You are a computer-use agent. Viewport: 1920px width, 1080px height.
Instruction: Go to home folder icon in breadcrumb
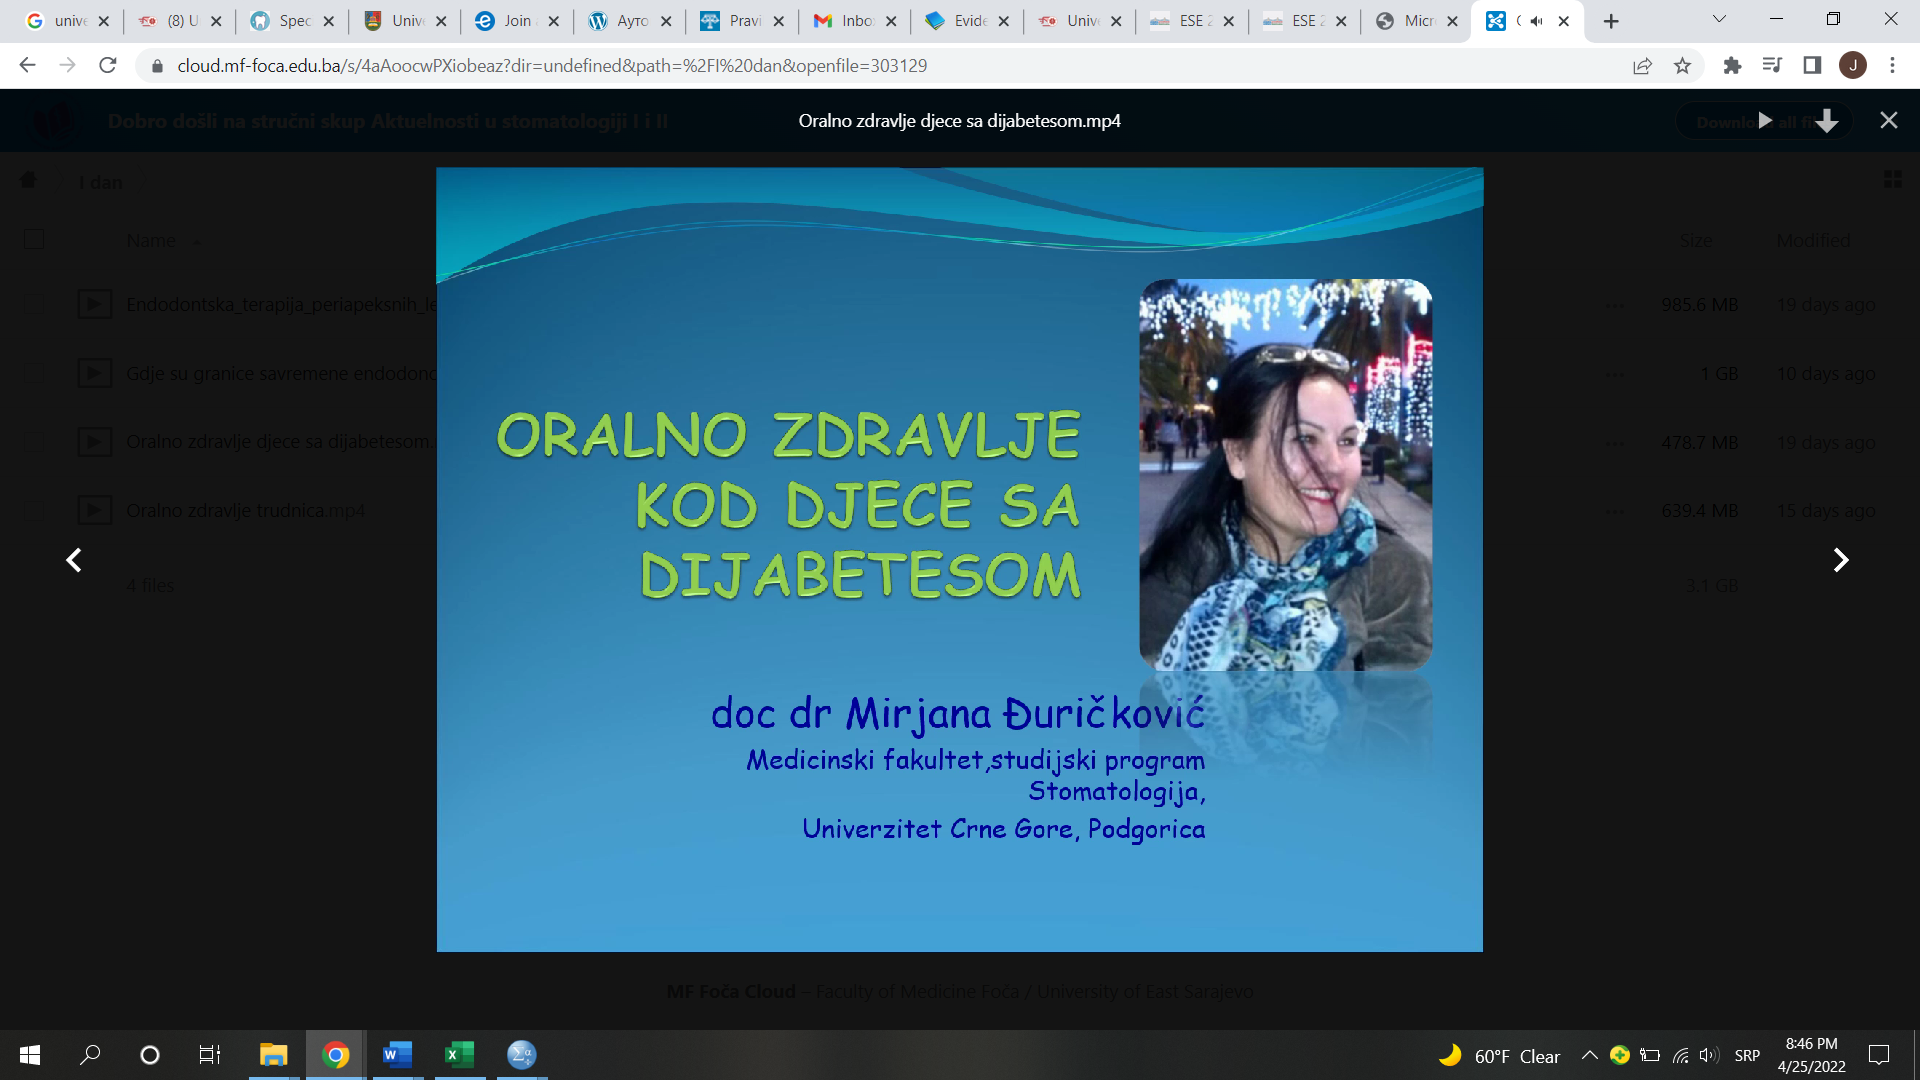pyautogui.click(x=28, y=180)
